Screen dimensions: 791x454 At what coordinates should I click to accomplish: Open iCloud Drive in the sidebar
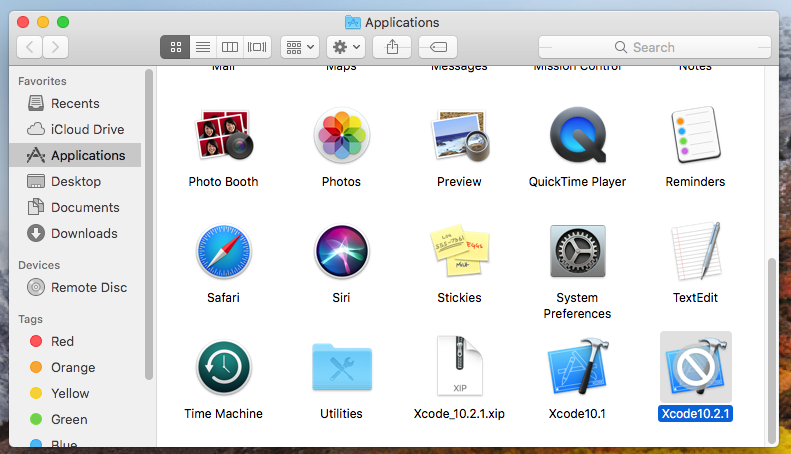point(75,129)
